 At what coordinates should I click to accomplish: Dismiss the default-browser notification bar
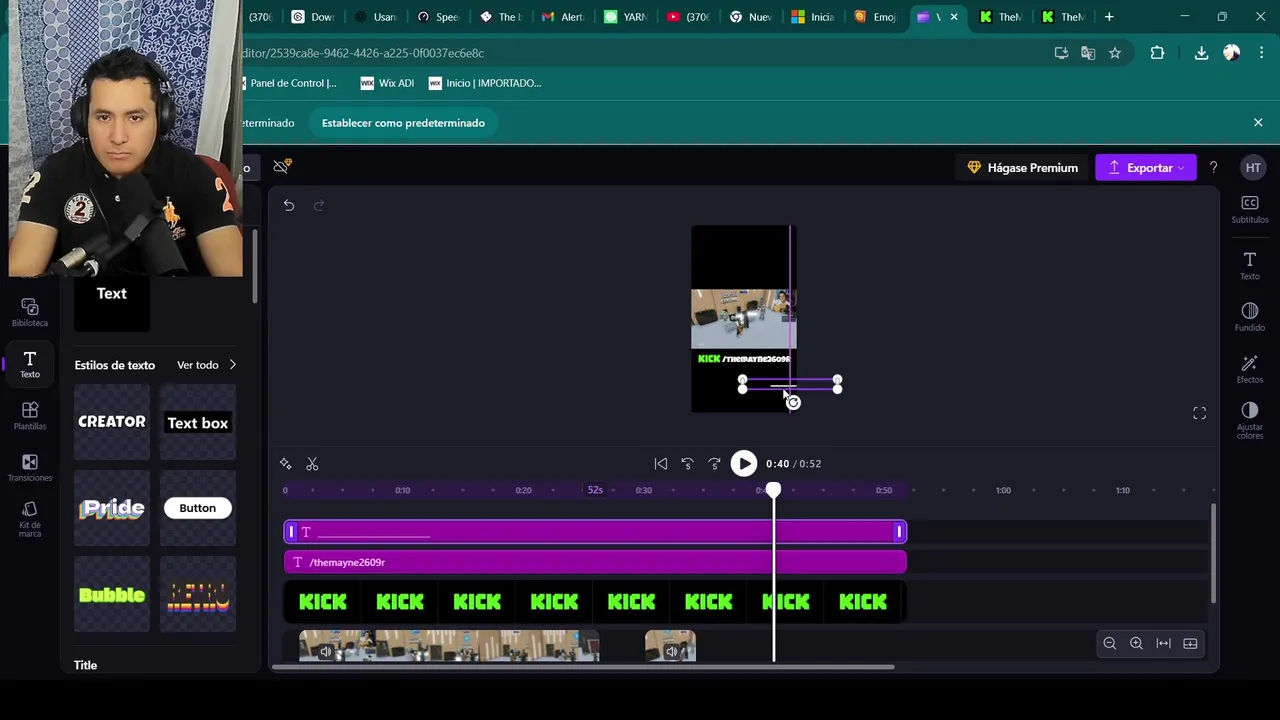coord(1258,123)
